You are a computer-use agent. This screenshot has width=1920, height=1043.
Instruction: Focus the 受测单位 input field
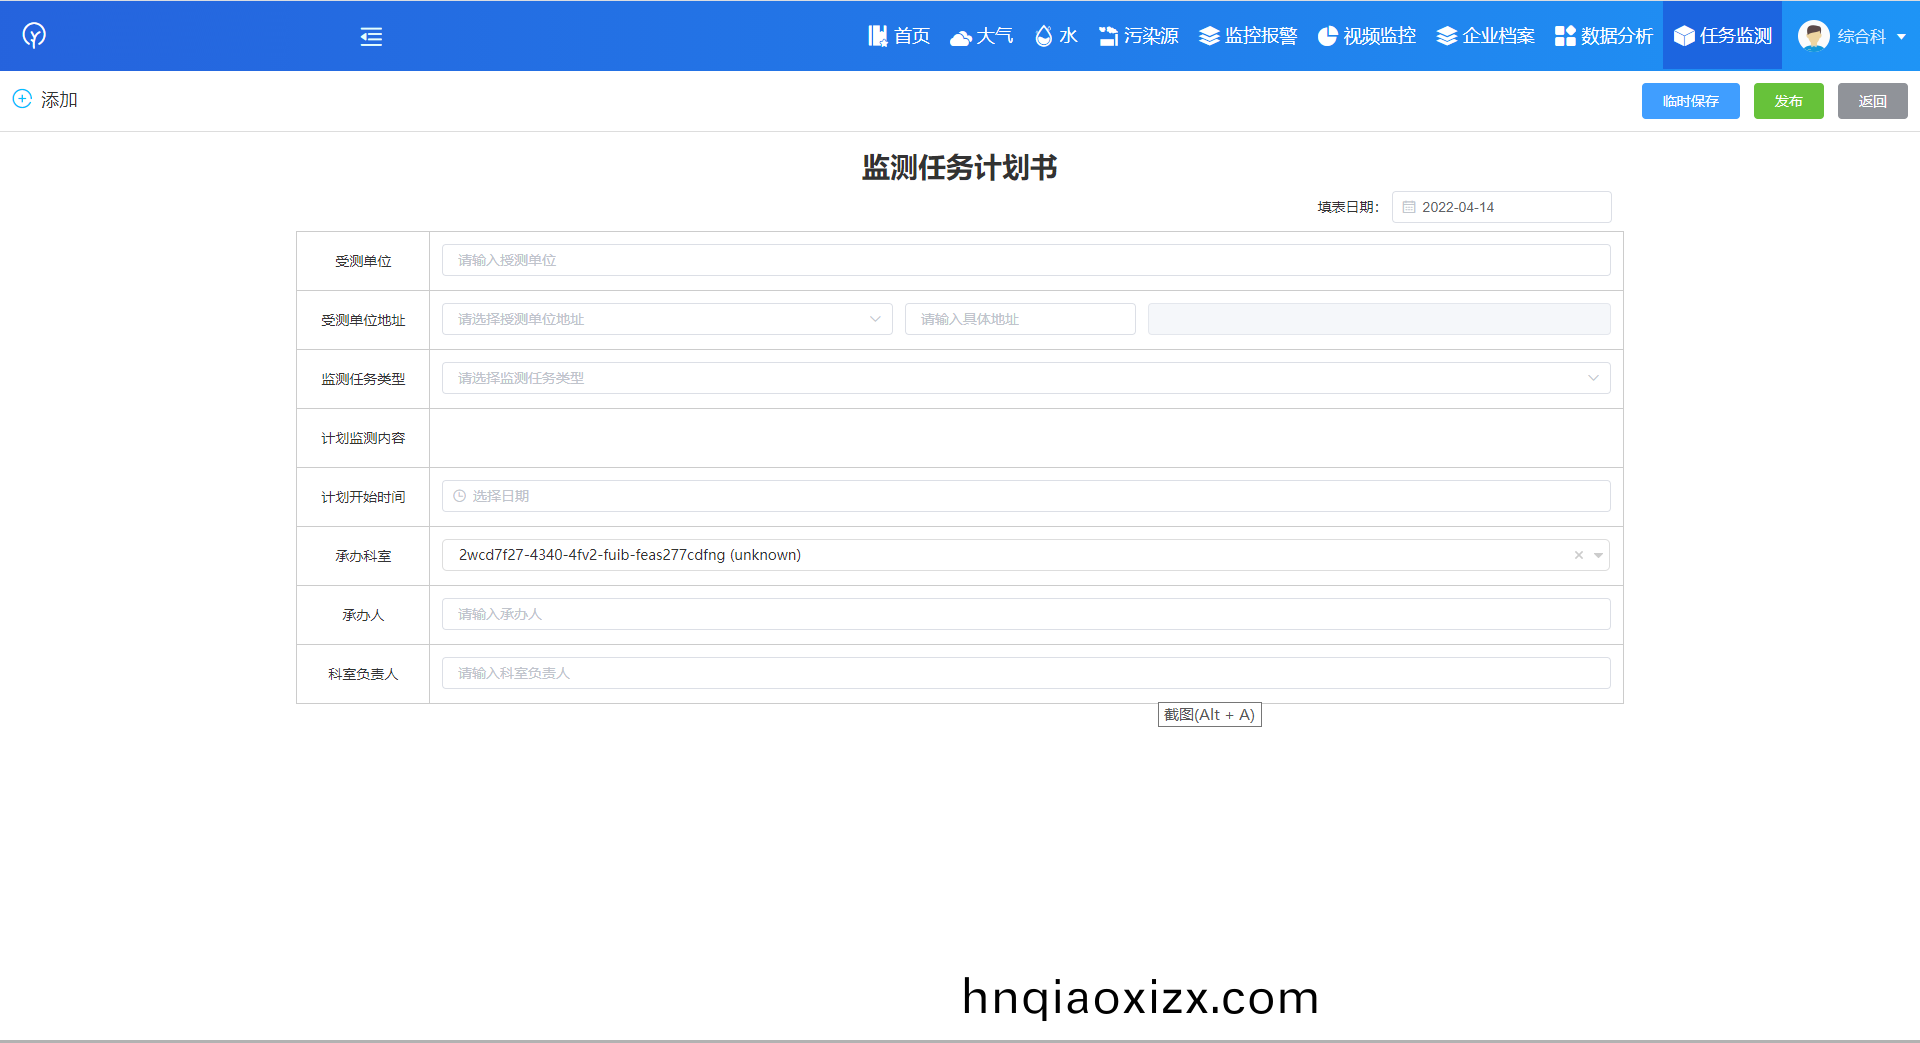1026,260
